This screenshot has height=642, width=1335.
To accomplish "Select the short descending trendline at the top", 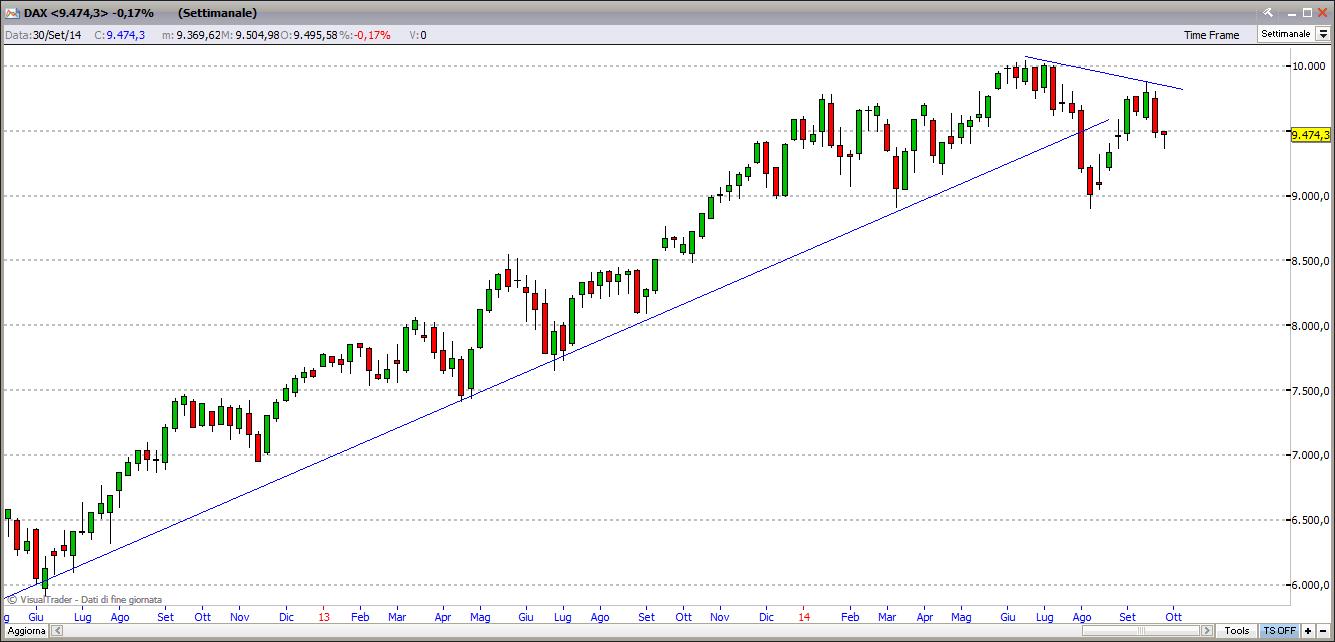I will pos(1103,73).
